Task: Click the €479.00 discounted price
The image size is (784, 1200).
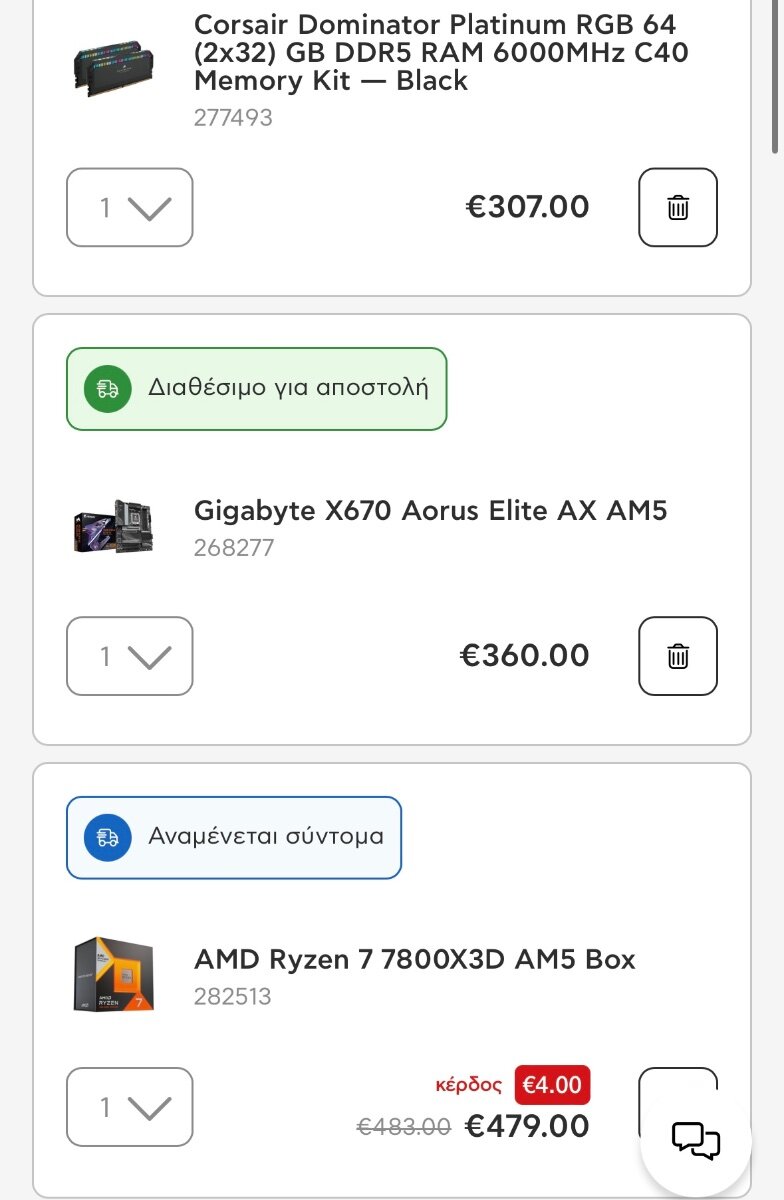Action: pos(528,1127)
